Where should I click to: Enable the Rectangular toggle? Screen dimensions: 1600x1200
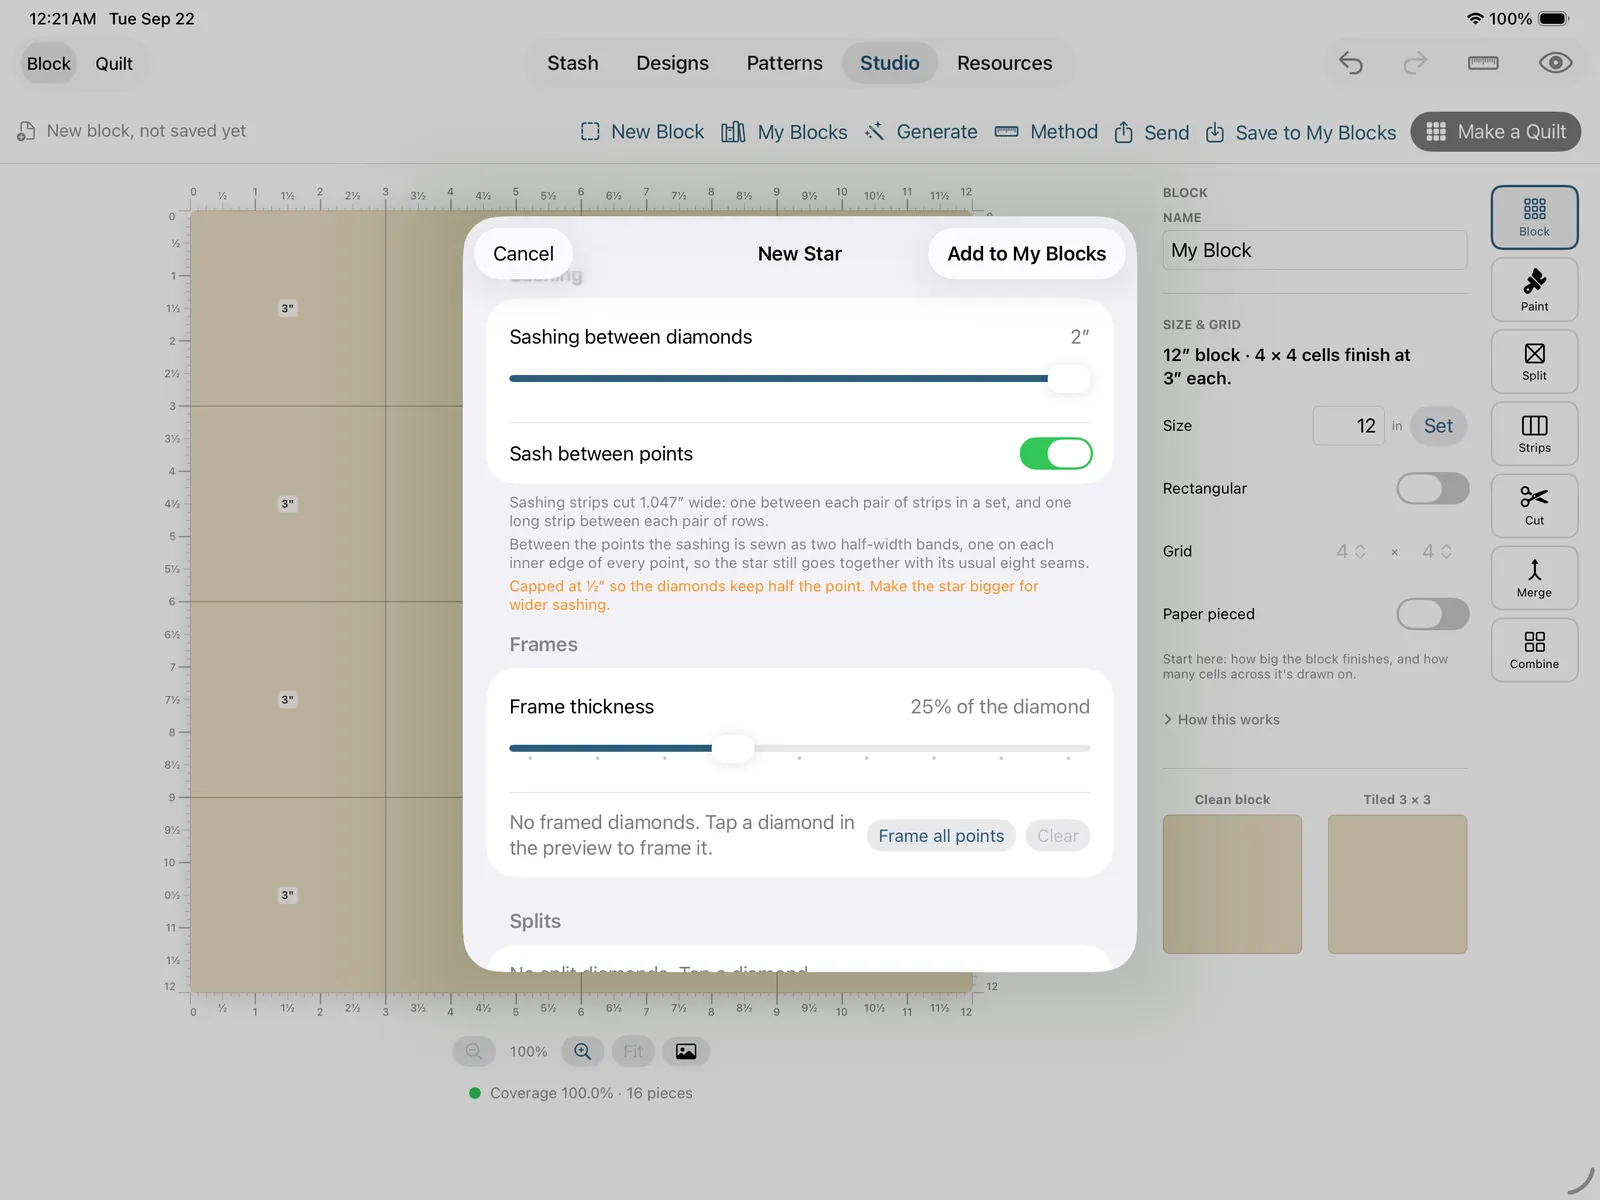click(x=1432, y=488)
